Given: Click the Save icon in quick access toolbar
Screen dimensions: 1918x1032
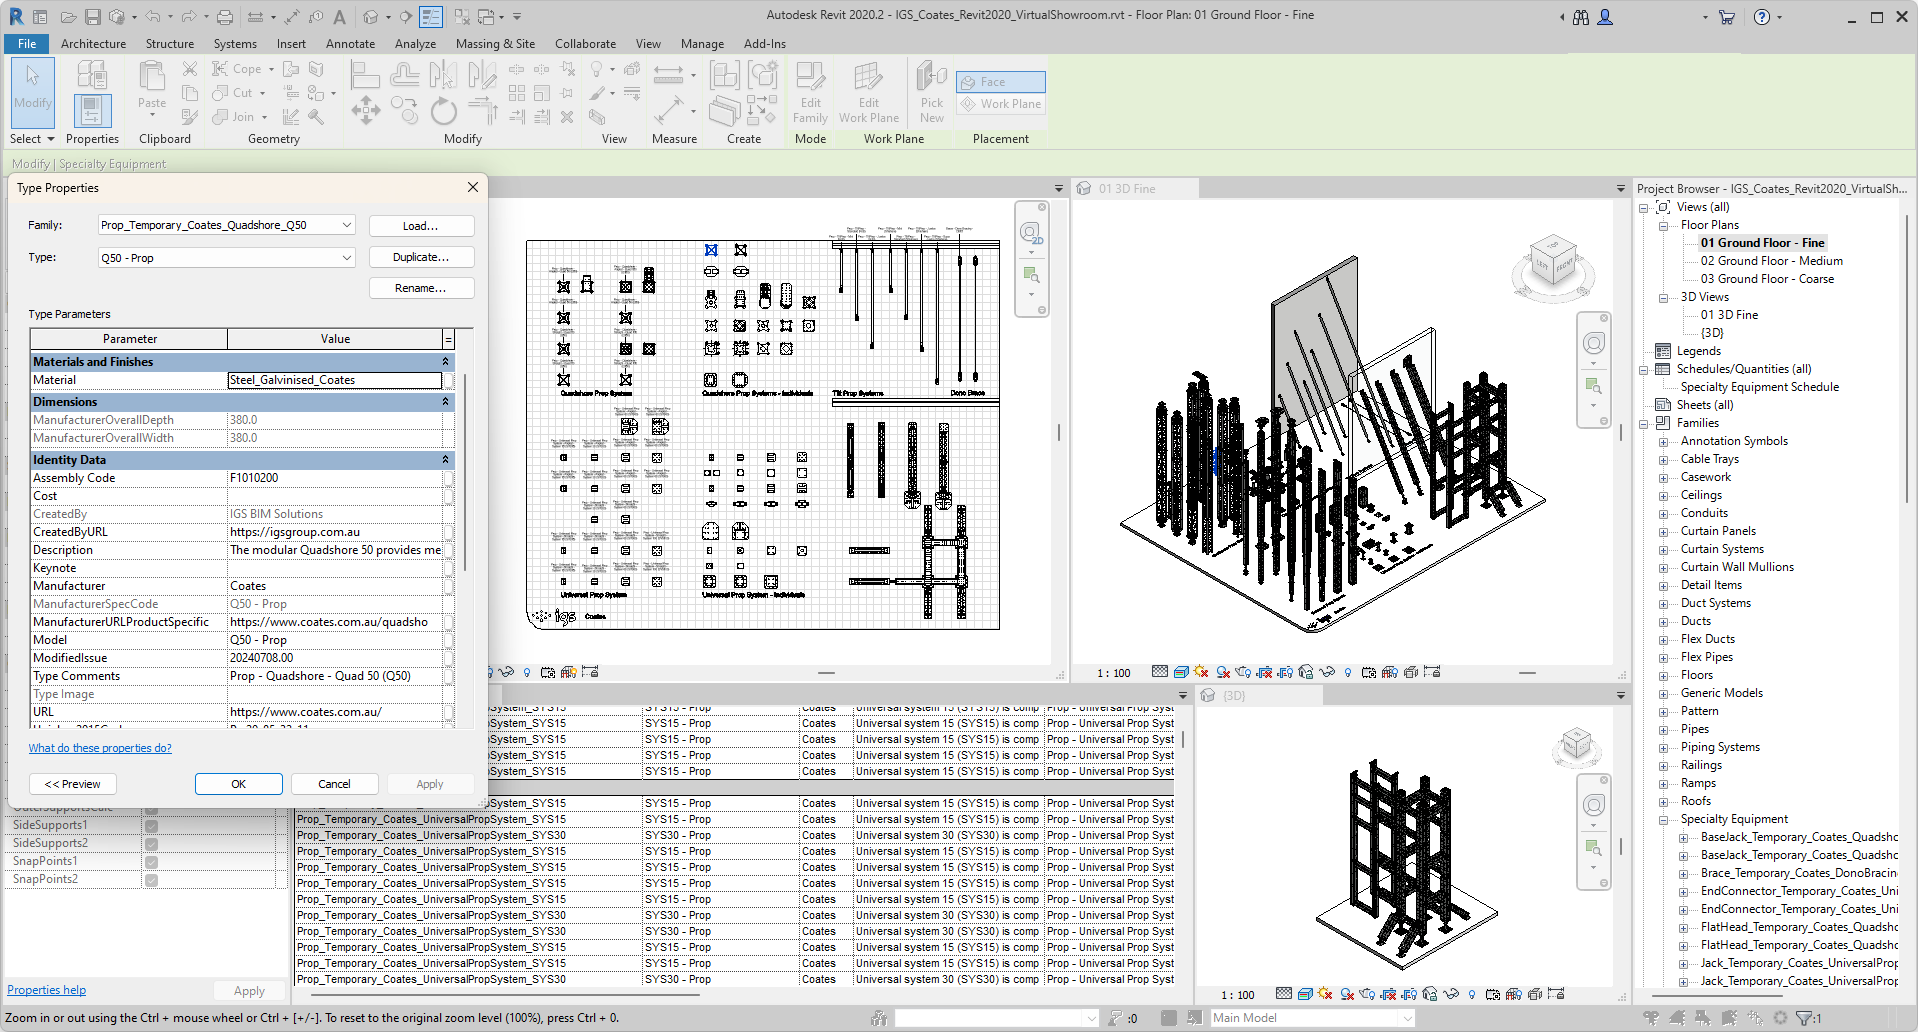Looking at the screenshot, I should point(92,17).
